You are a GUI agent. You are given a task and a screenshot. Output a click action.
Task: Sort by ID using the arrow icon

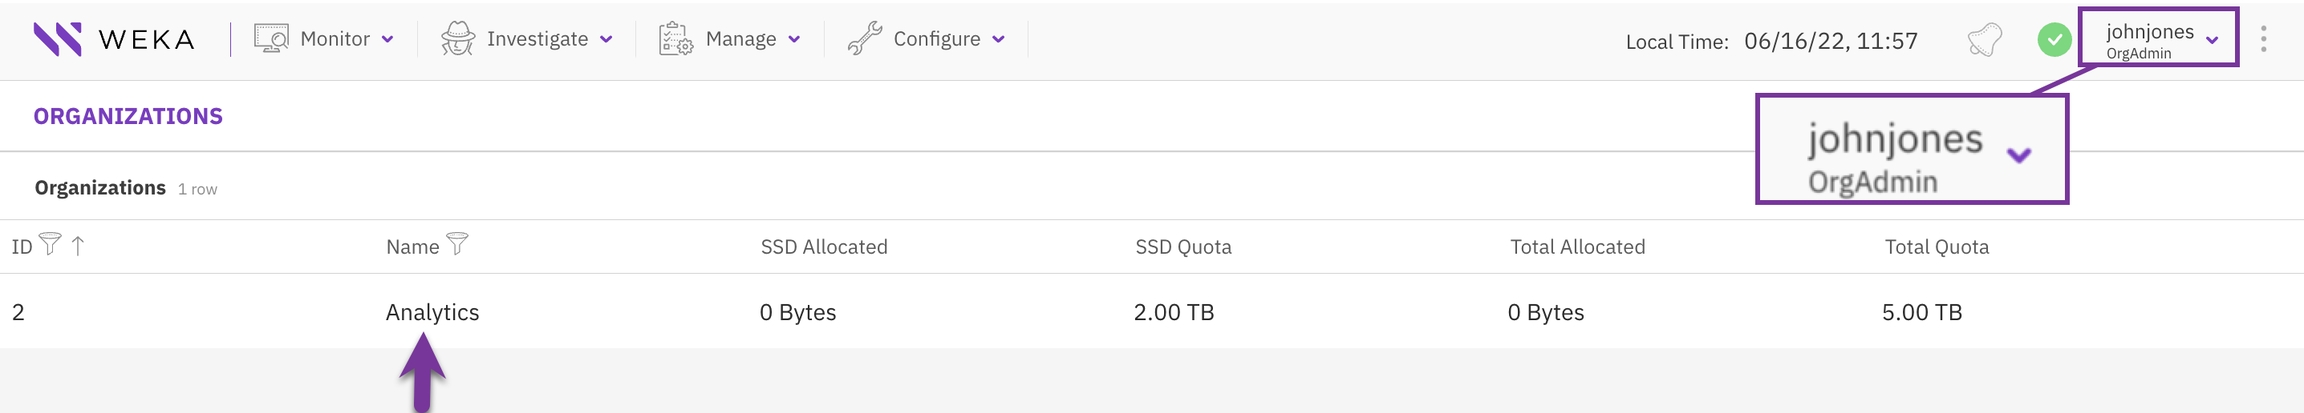pos(78,245)
